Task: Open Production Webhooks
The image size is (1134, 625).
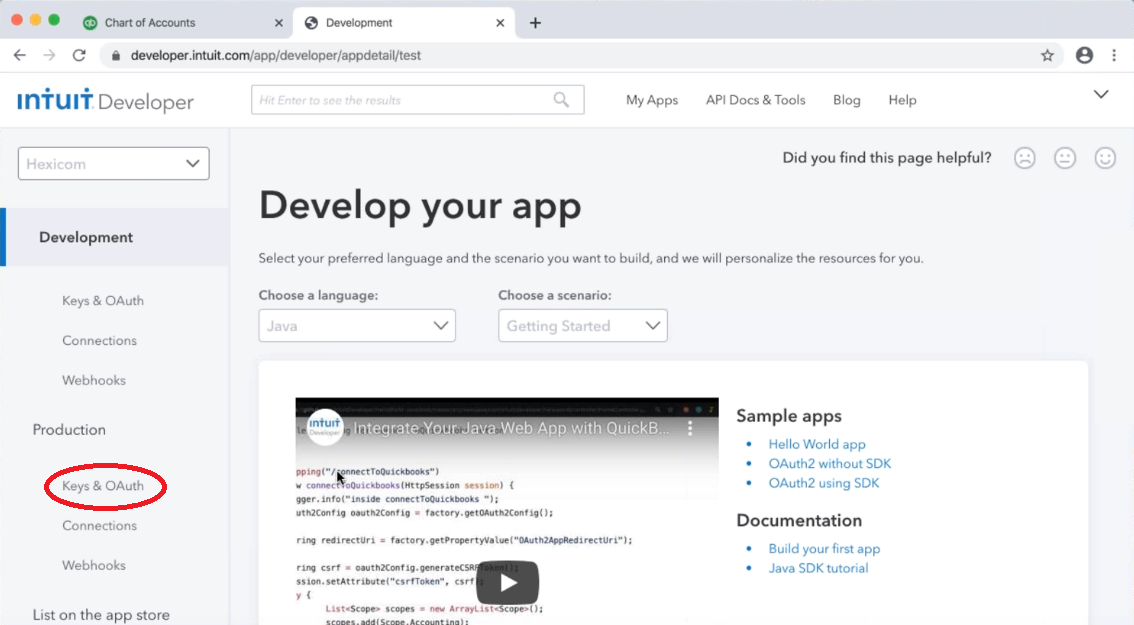Action: tap(94, 565)
